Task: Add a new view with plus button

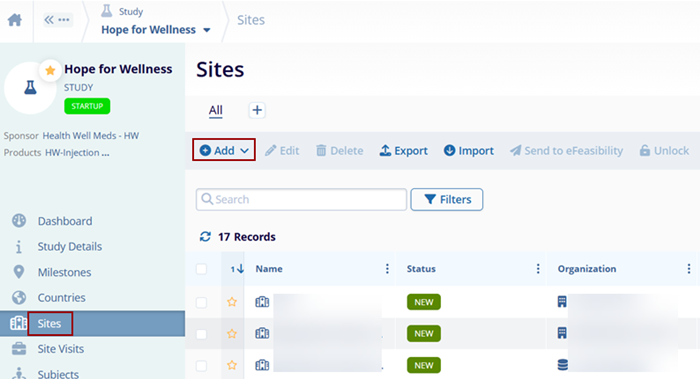Action: (x=257, y=110)
